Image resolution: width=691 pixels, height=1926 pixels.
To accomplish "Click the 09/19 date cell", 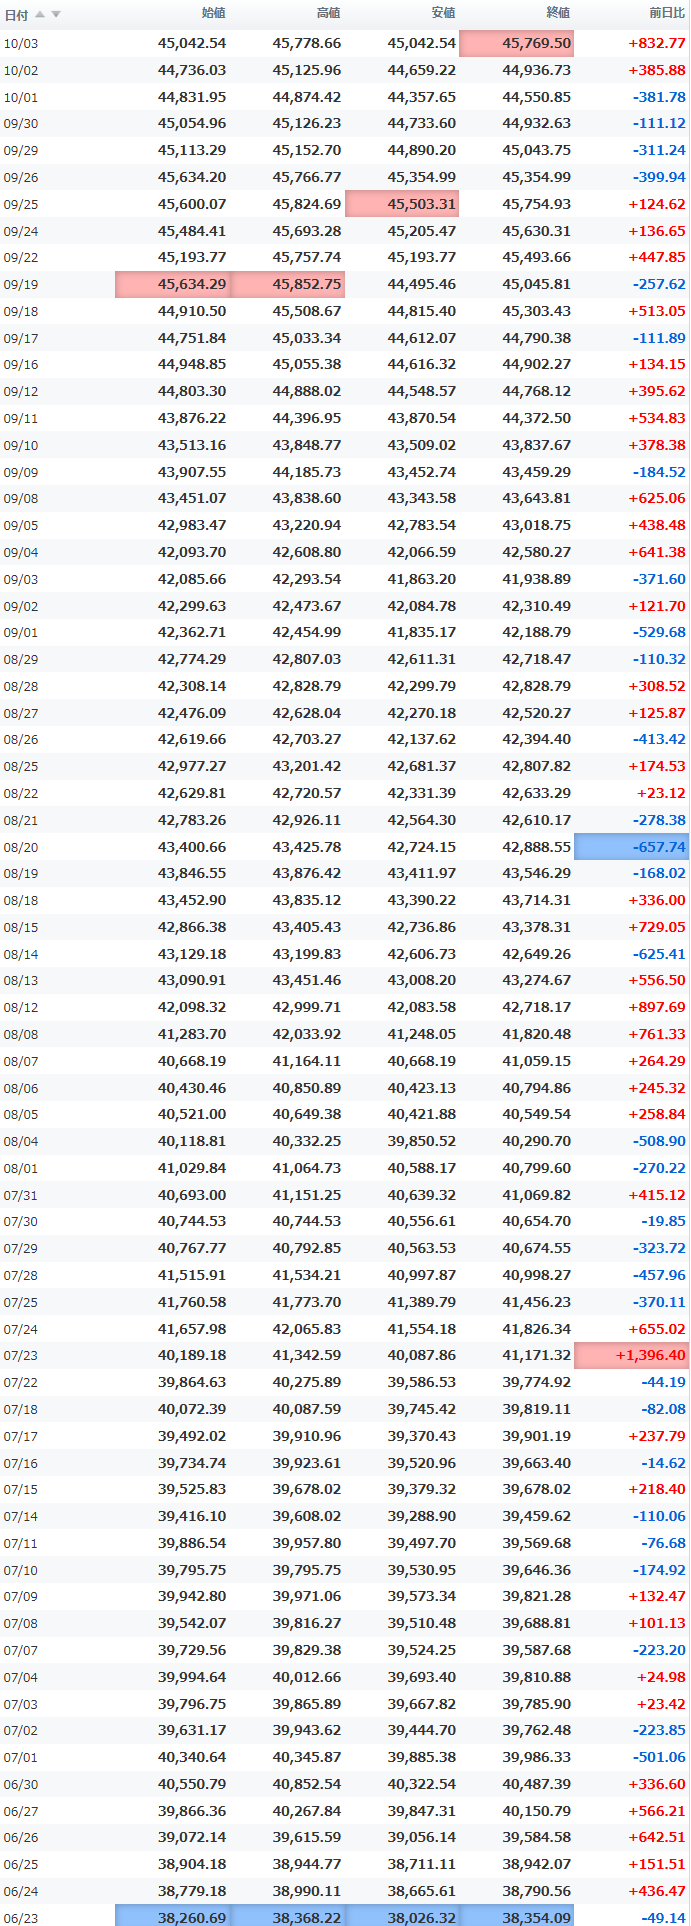I will (x=21, y=284).
